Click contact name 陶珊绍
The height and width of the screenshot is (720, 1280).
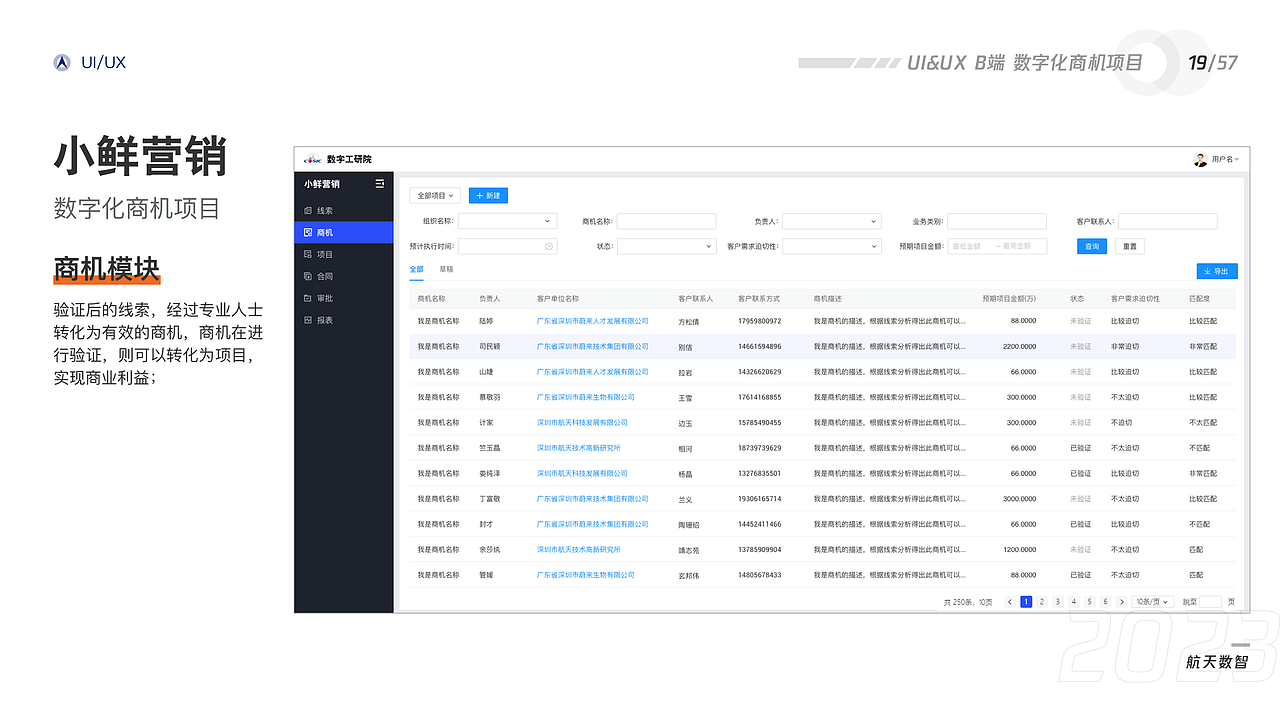689,525
